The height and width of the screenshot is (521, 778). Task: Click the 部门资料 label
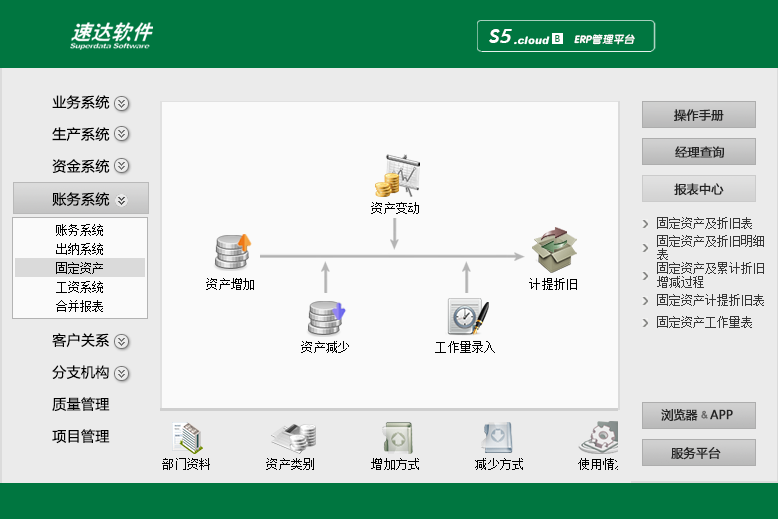coord(186,464)
